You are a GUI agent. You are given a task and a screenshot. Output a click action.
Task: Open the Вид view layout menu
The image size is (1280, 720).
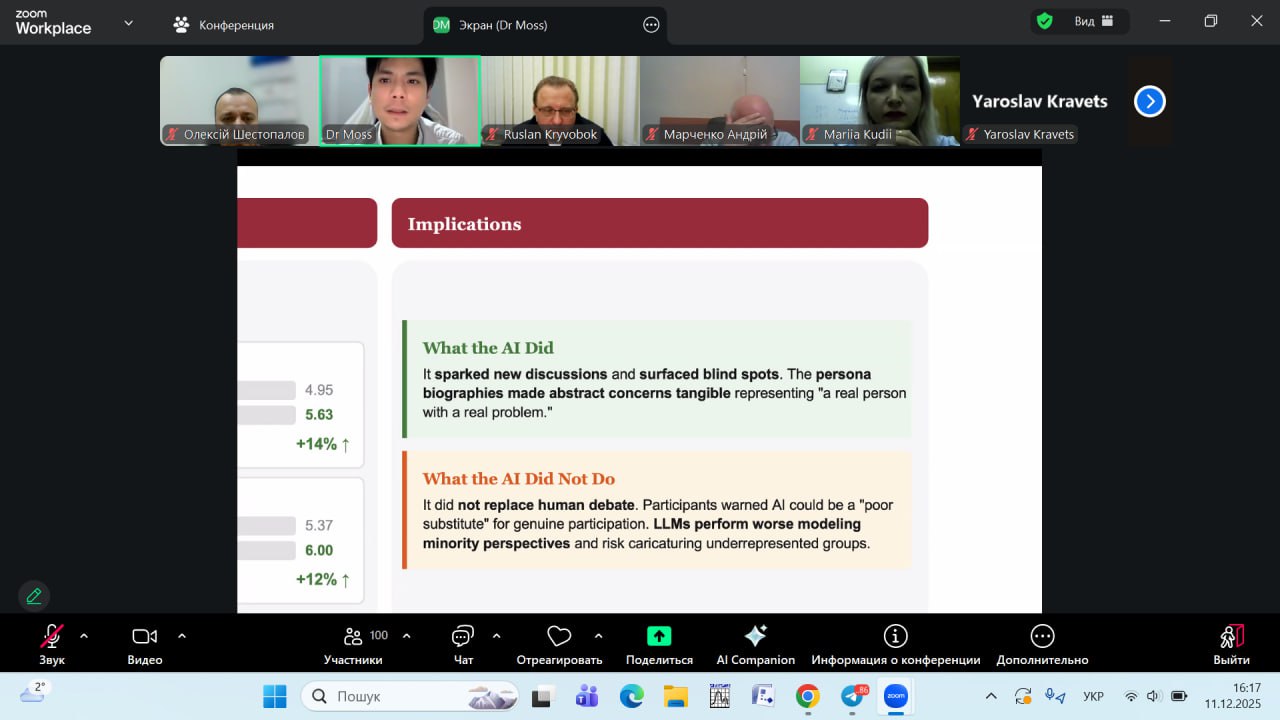(x=1092, y=21)
